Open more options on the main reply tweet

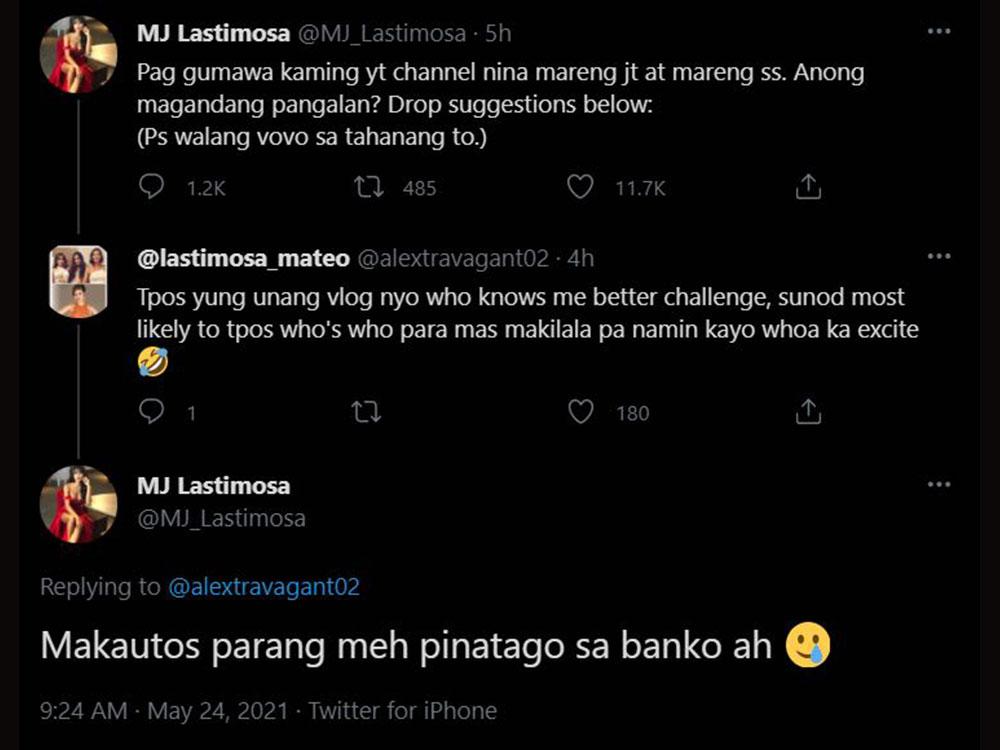[938, 484]
